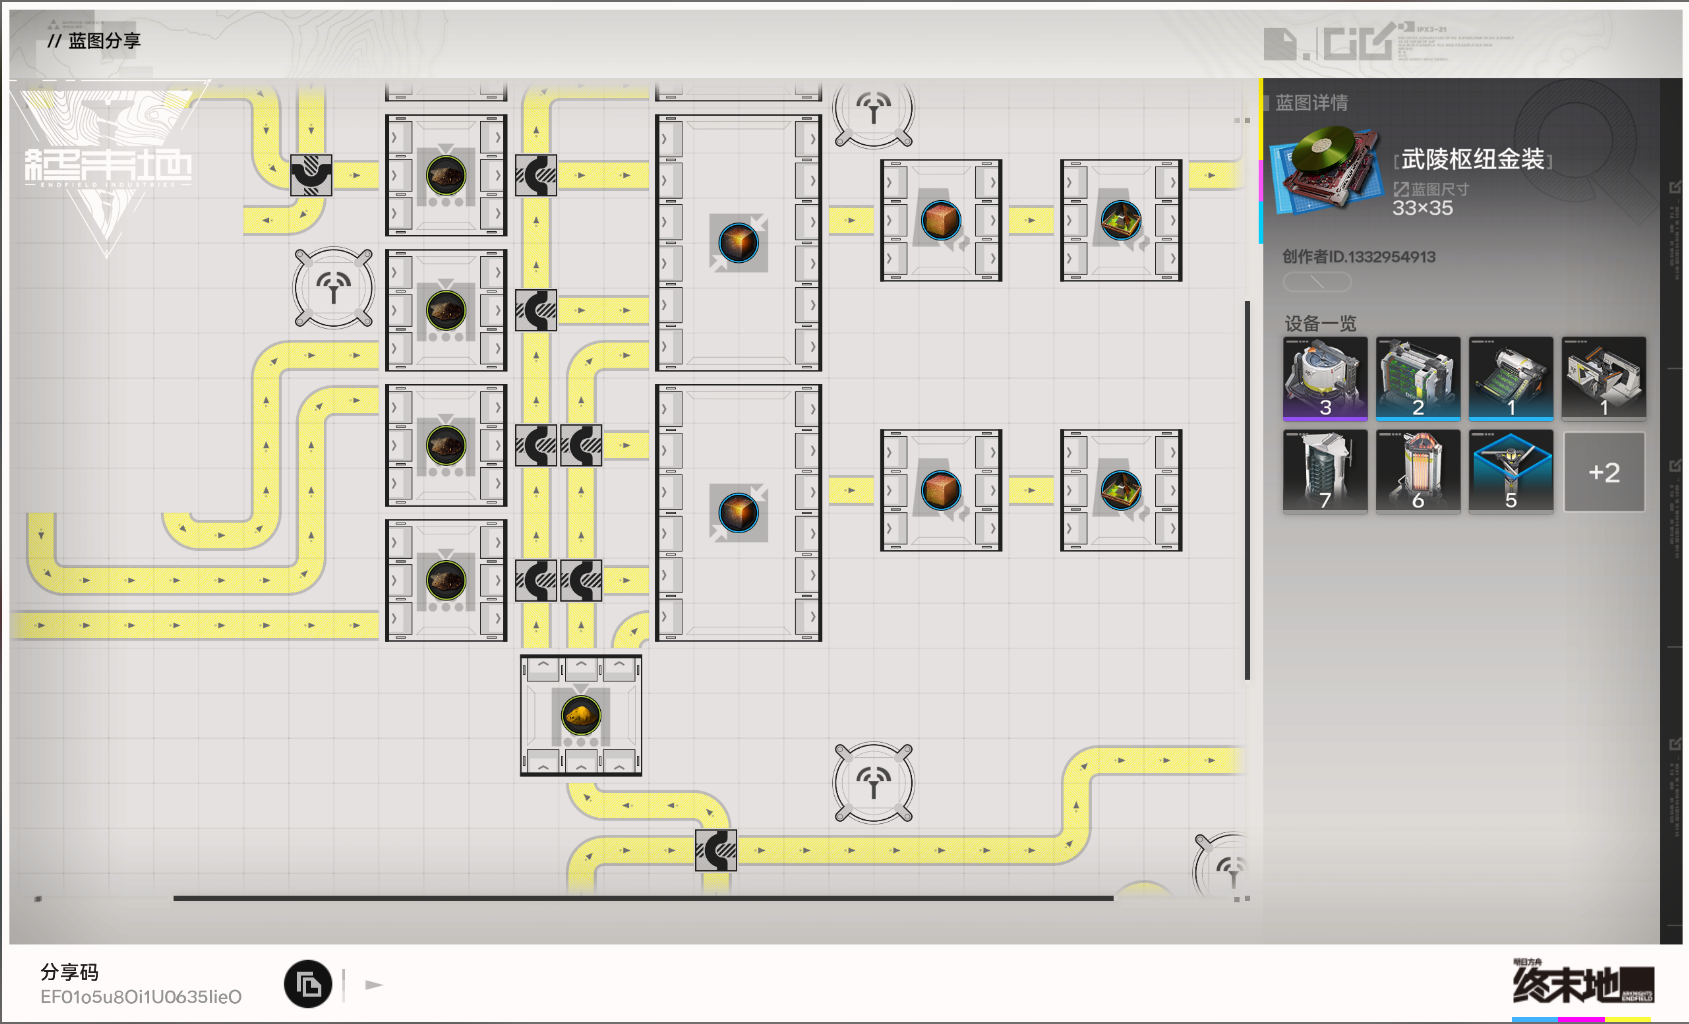Viewport: 1689px width, 1024px height.
Task: Open the equipment tile showing count 3
Action: click(x=1325, y=379)
